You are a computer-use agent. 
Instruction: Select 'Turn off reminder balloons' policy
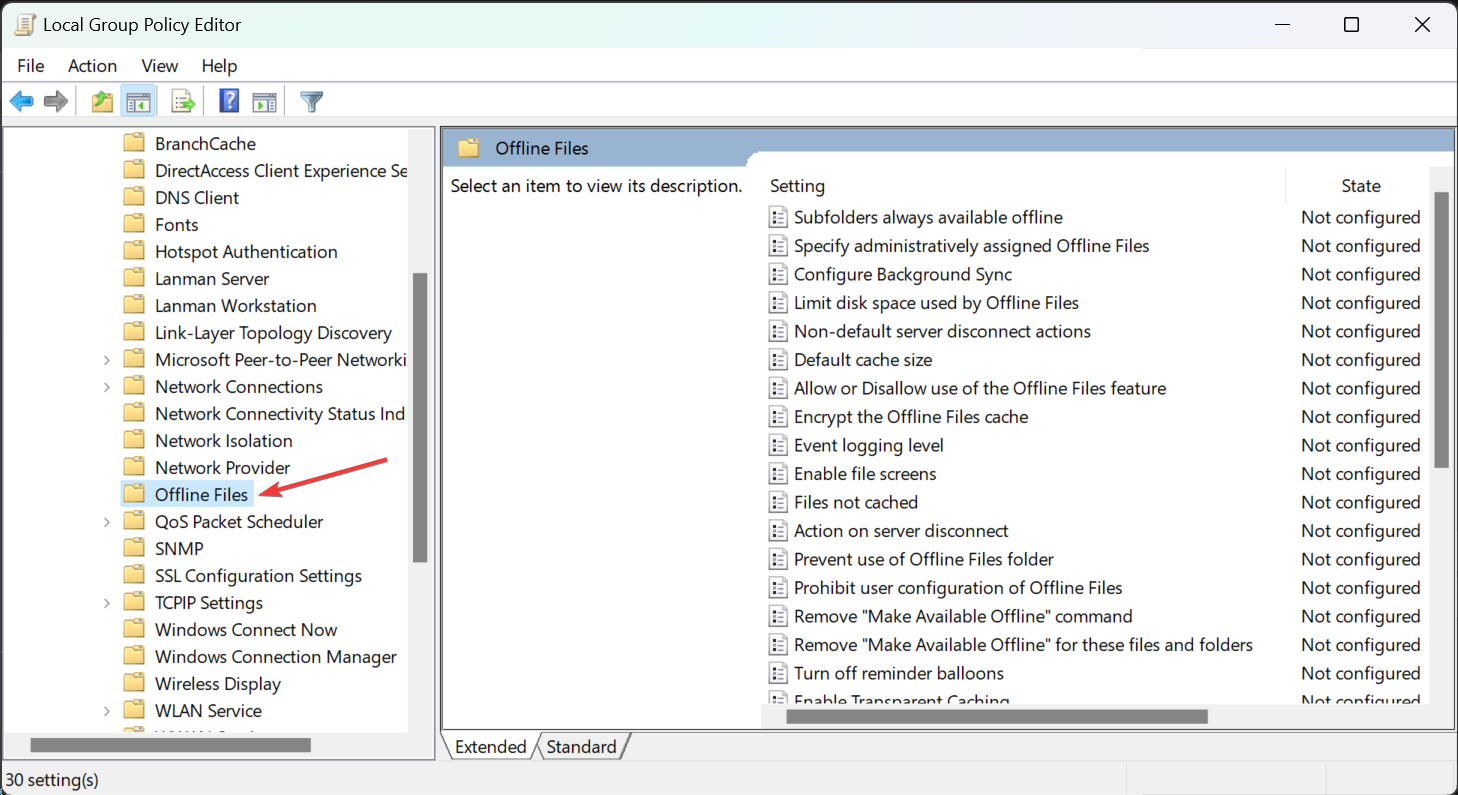coord(899,673)
